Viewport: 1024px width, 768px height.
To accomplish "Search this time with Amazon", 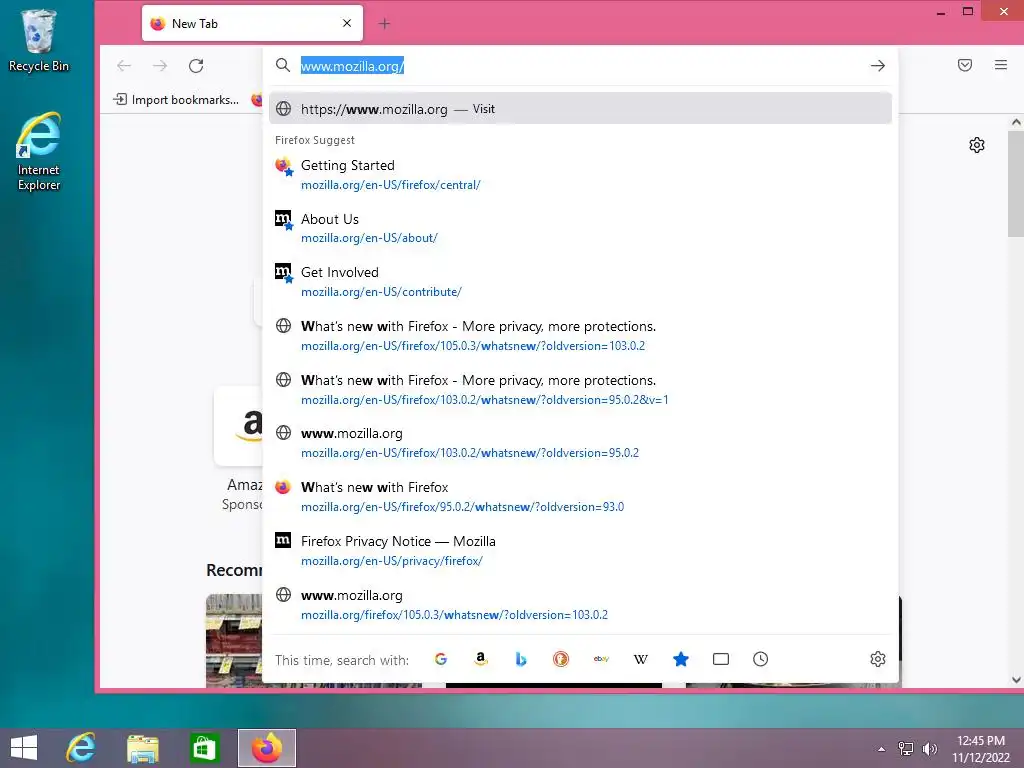I will pos(481,659).
